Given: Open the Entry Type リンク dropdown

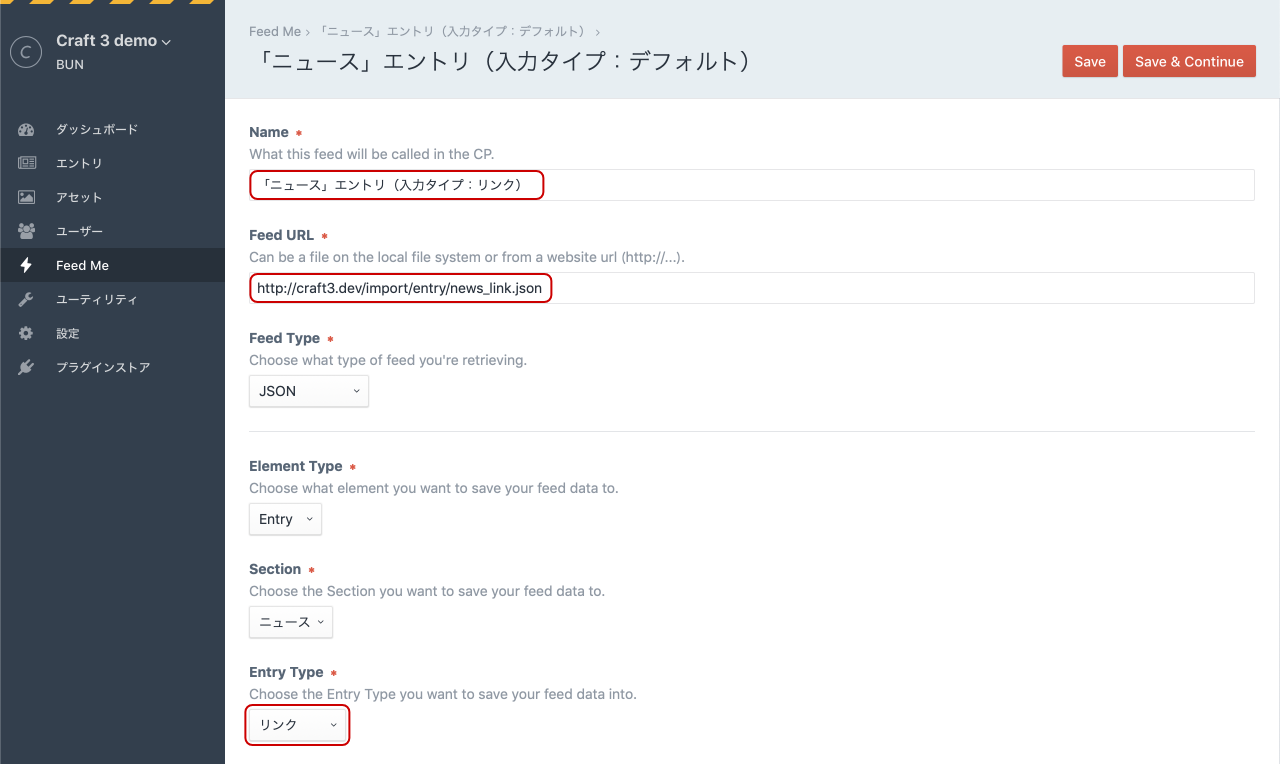Looking at the screenshot, I should point(297,724).
